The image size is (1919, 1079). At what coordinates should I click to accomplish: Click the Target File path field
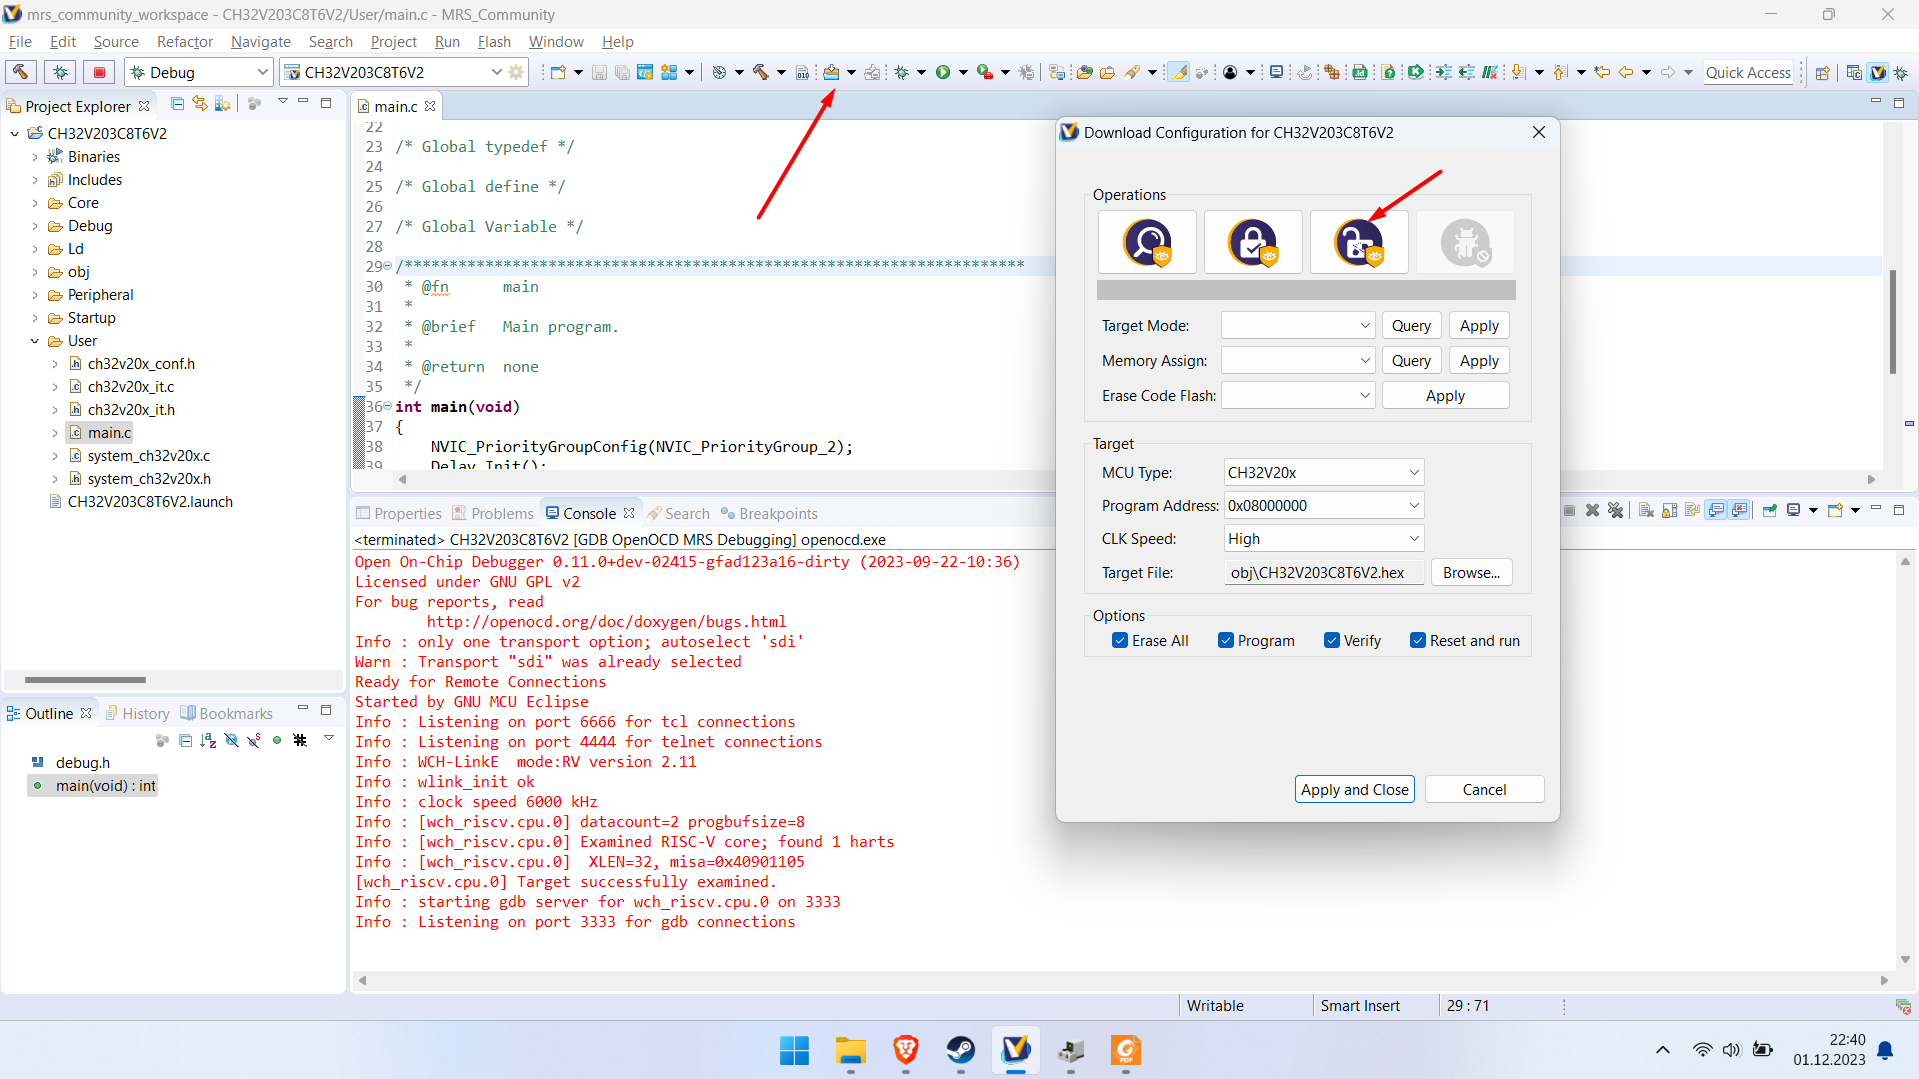click(1324, 572)
